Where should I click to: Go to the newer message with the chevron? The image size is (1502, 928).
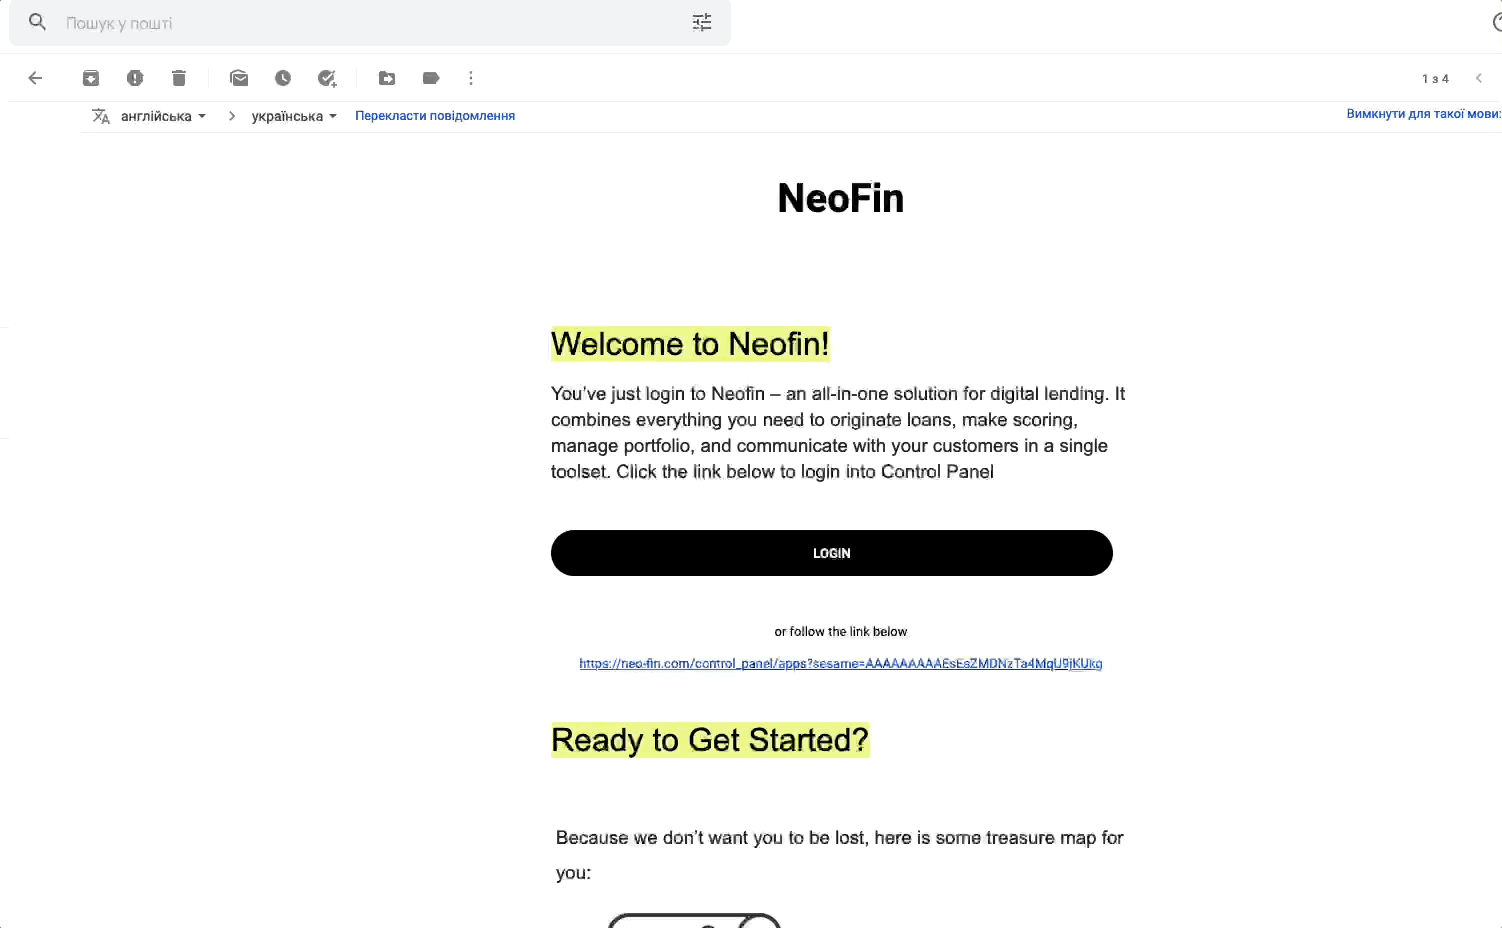[1479, 78]
